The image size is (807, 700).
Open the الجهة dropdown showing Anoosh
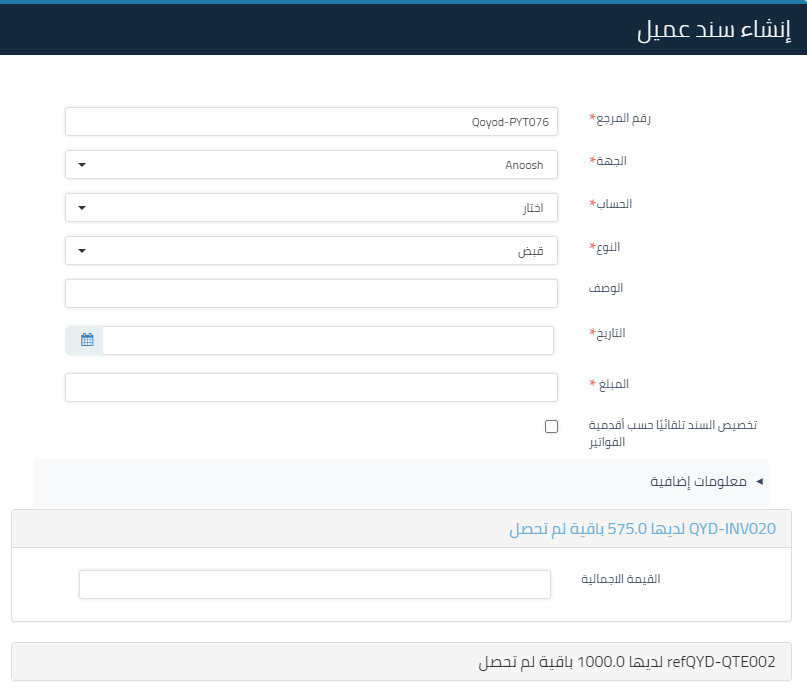[310, 164]
